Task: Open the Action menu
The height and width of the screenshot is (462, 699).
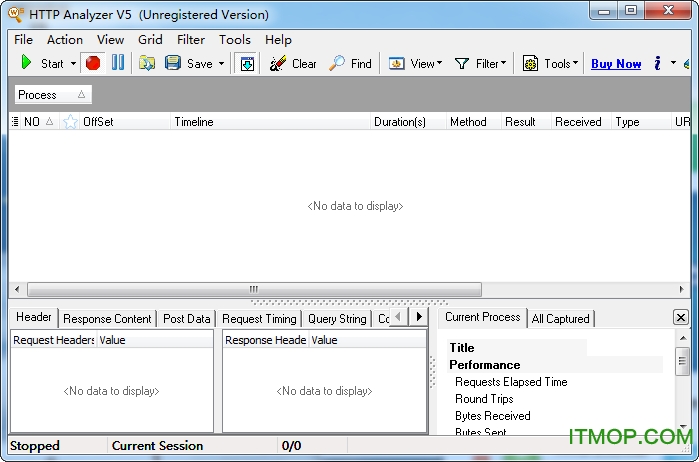Action: coord(65,40)
